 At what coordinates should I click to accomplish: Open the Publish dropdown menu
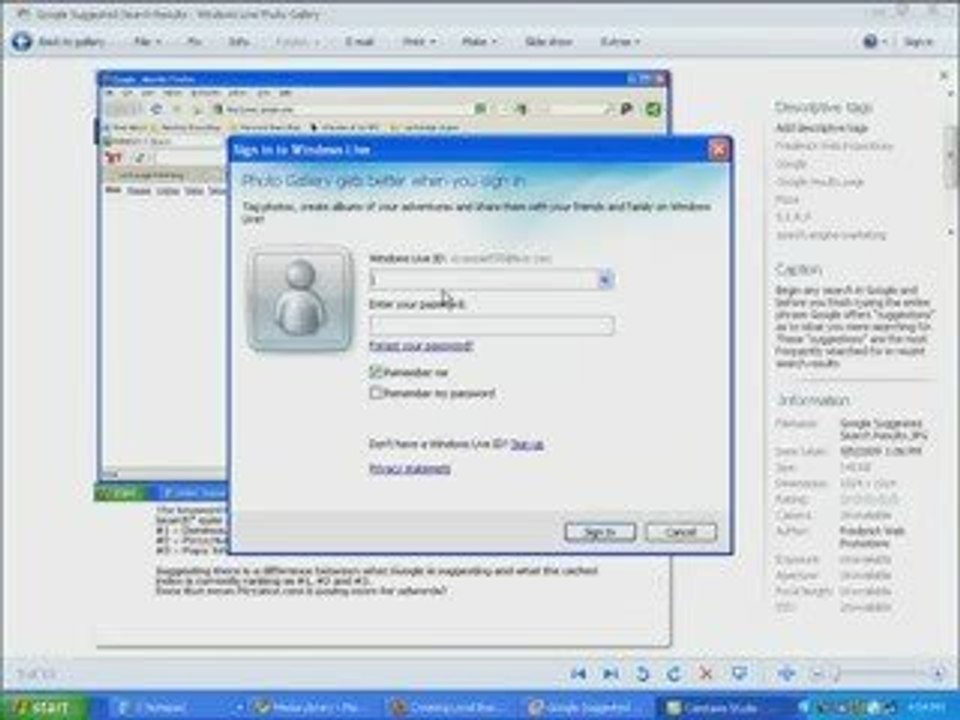[x=297, y=42]
